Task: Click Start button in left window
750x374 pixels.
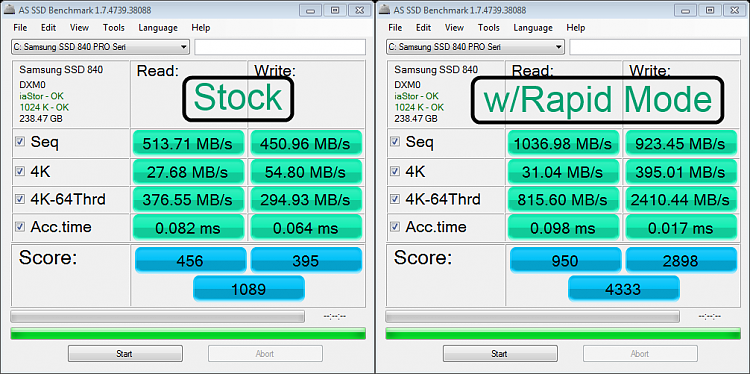Action: click(x=125, y=354)
